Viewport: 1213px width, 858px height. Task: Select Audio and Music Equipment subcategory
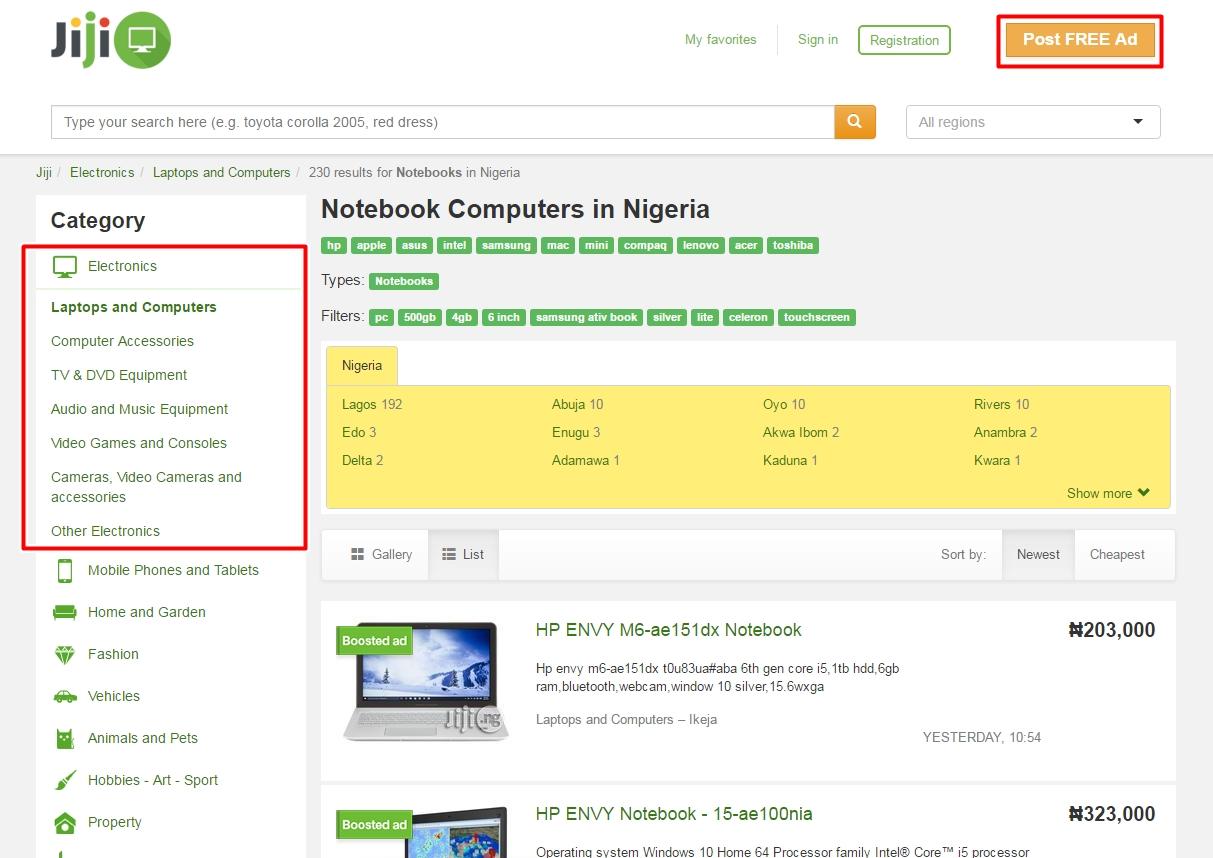(139, 409)
